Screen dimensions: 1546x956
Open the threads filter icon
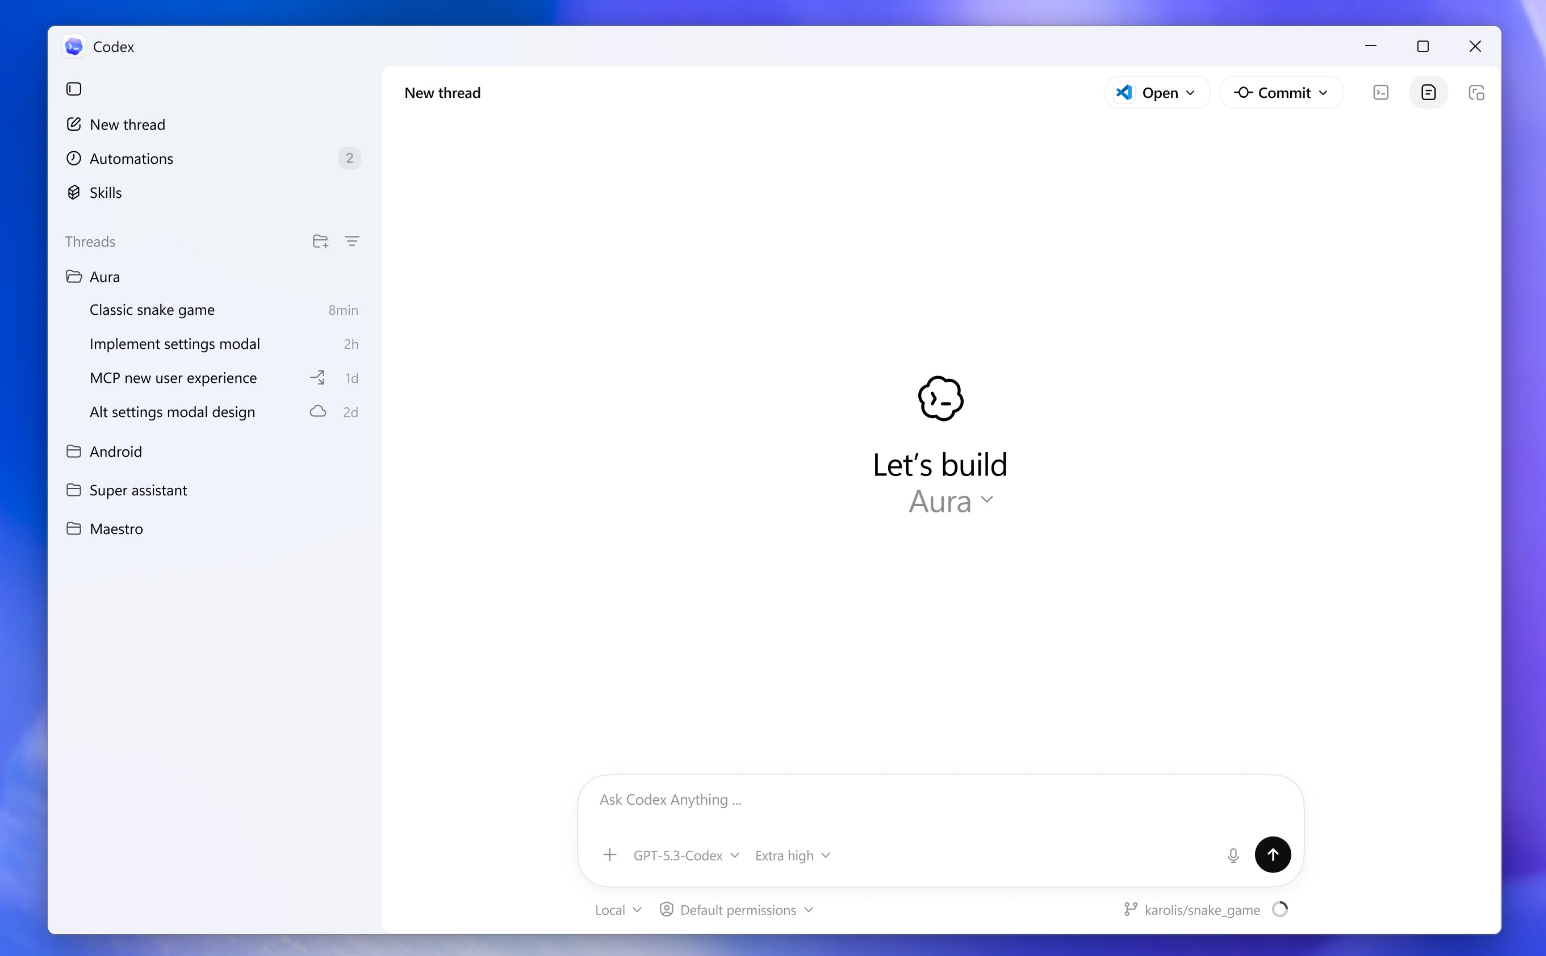pyautogui.click(x=352, y=241)
